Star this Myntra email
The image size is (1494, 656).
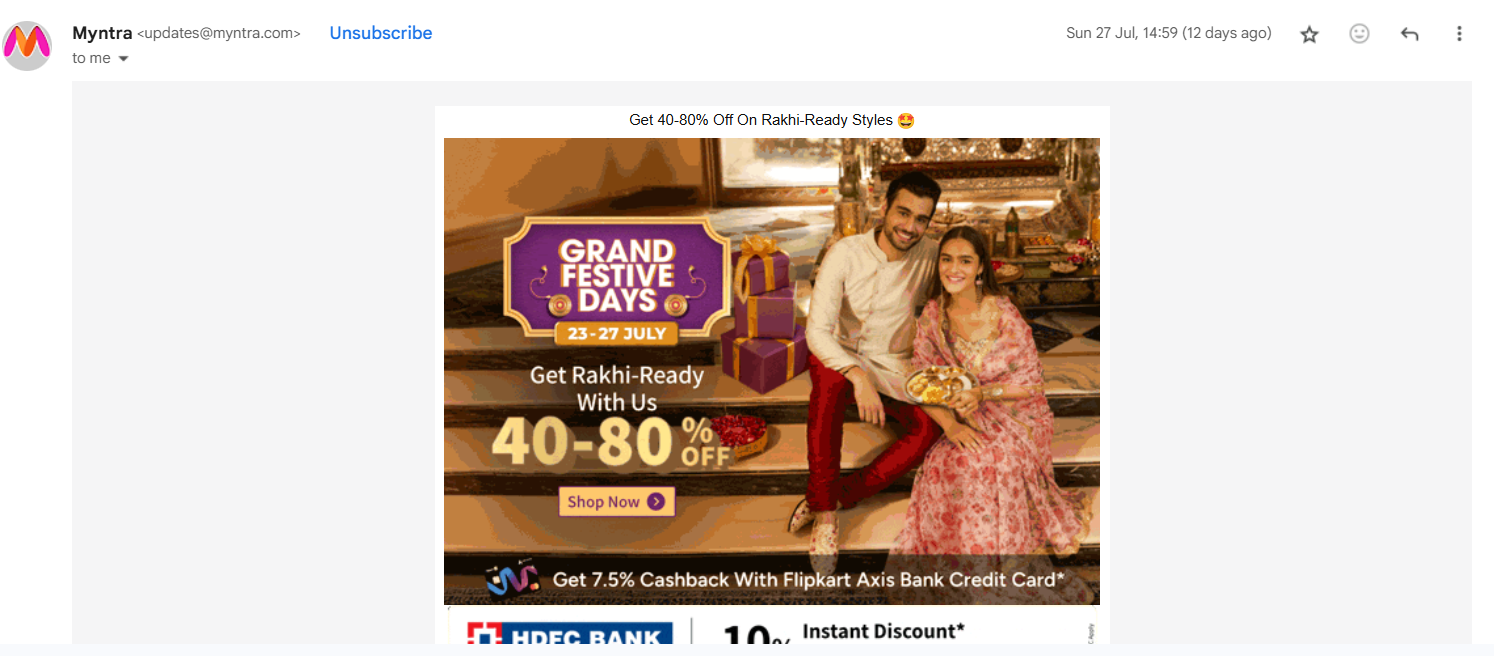[x=1309, y=34]
